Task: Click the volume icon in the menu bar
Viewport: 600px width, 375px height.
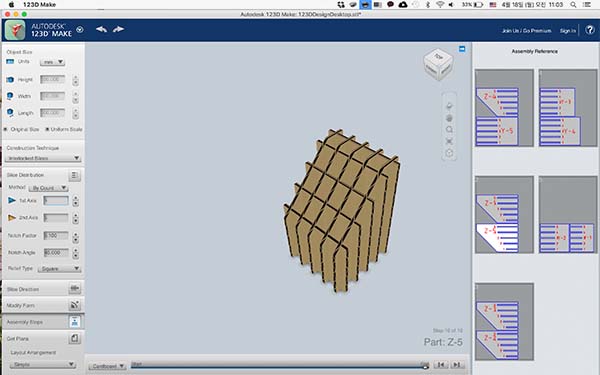Action: pyautogui.click(x=452, y=5)
